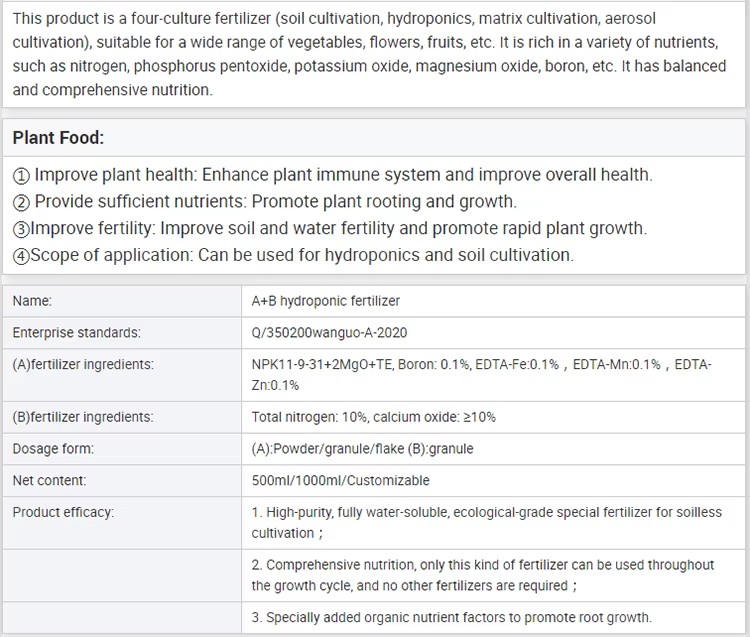
Task: Click the circled number 3 bullet icon
Action: pyautogui.click(x=21, y=229)
